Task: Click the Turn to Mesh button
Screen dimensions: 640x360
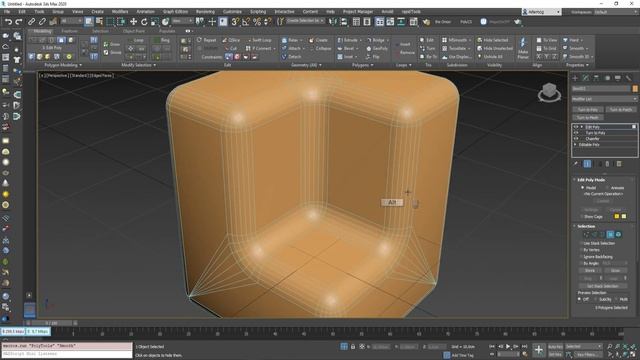Action: (x=588, y=117)
